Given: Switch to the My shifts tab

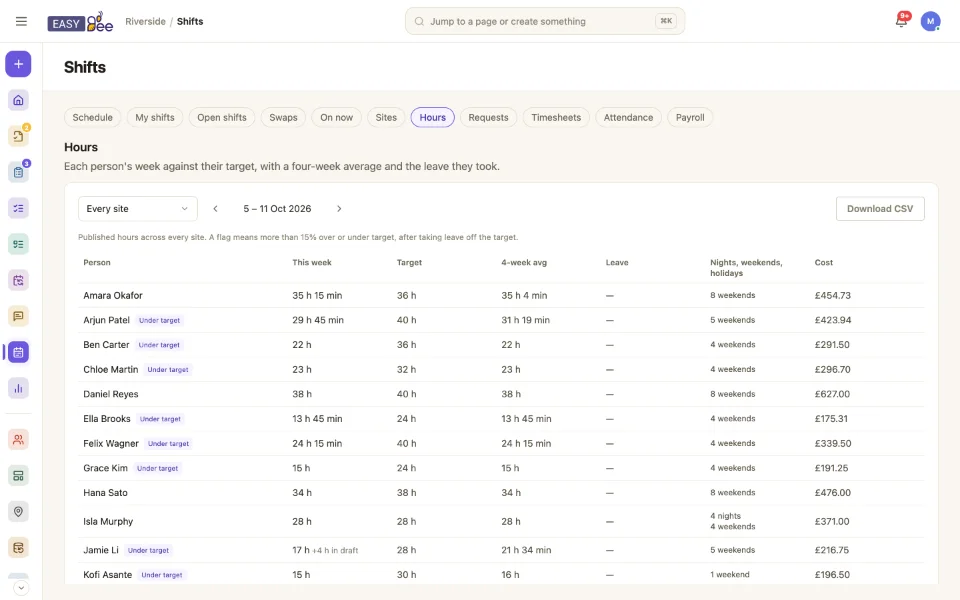Looking at the screenshot, I should point(155,118).
